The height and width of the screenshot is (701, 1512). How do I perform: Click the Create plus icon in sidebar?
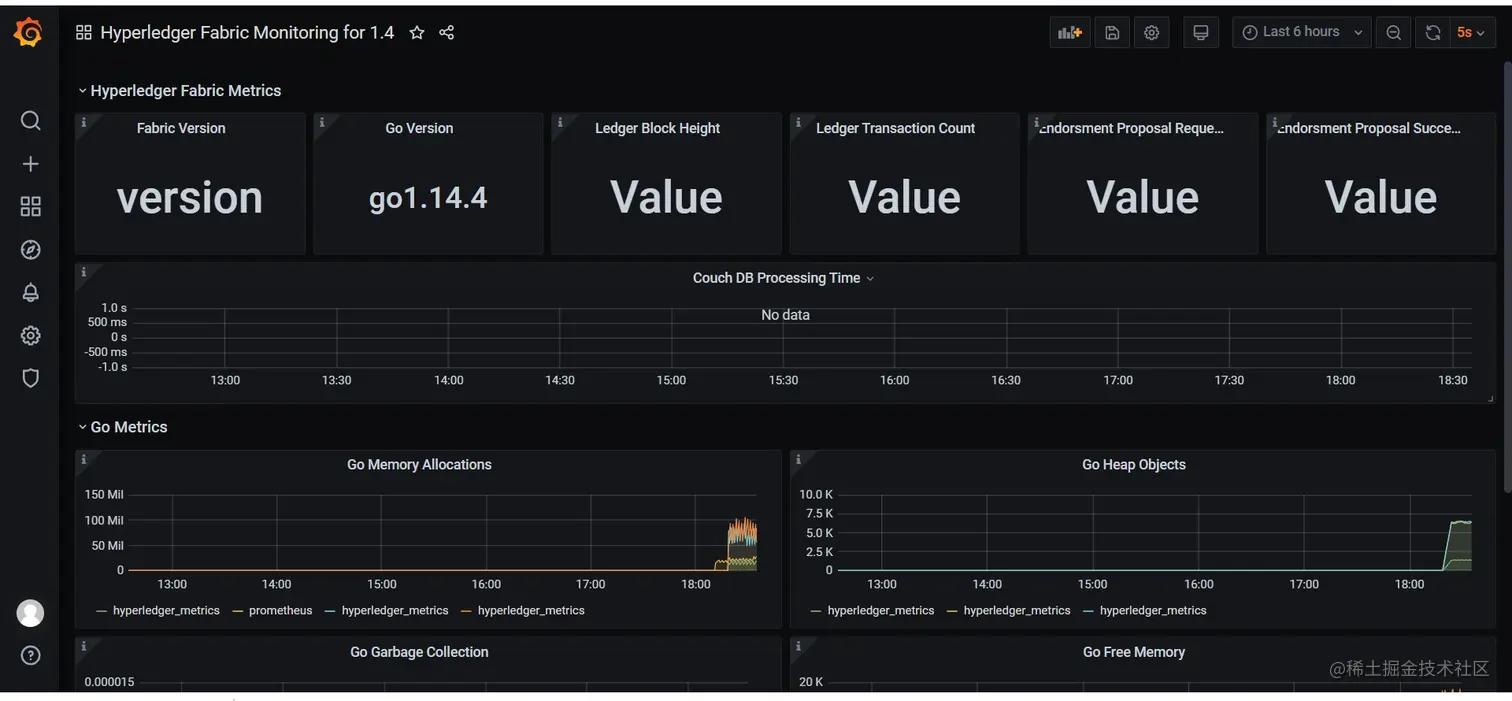(x=30, y=164)
